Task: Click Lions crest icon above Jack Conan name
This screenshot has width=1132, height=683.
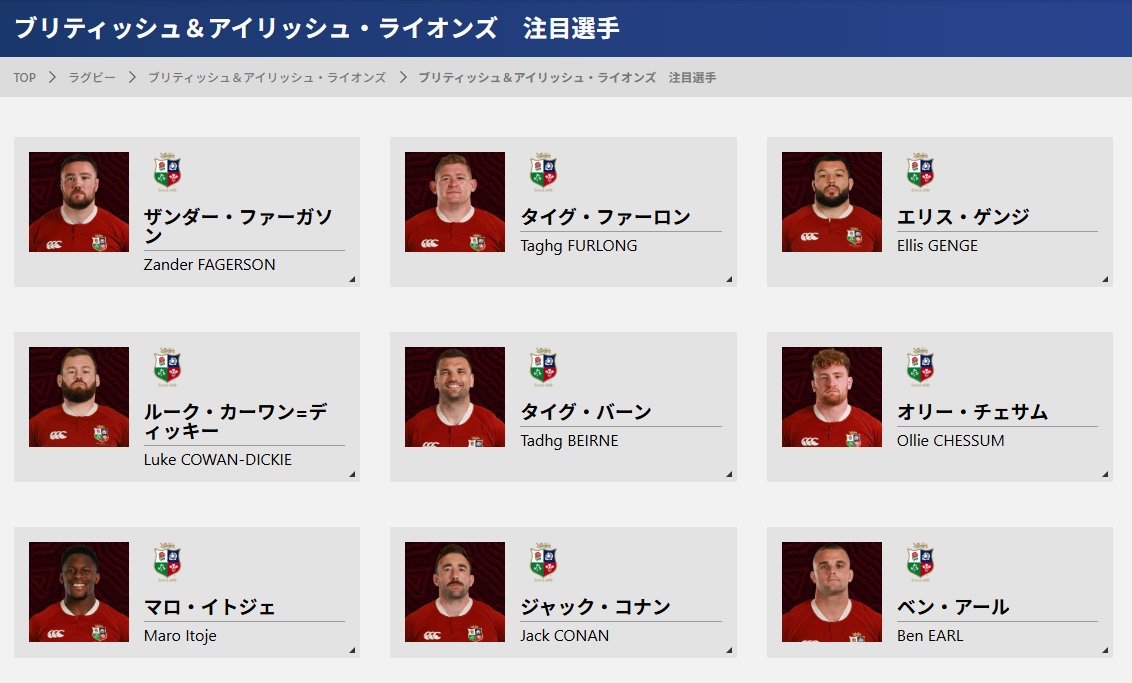Action: click(543, 562)
